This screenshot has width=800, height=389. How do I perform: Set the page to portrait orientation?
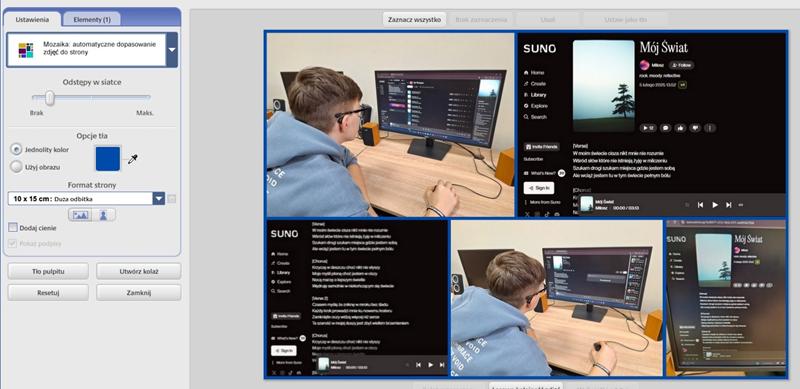(104, 215)
